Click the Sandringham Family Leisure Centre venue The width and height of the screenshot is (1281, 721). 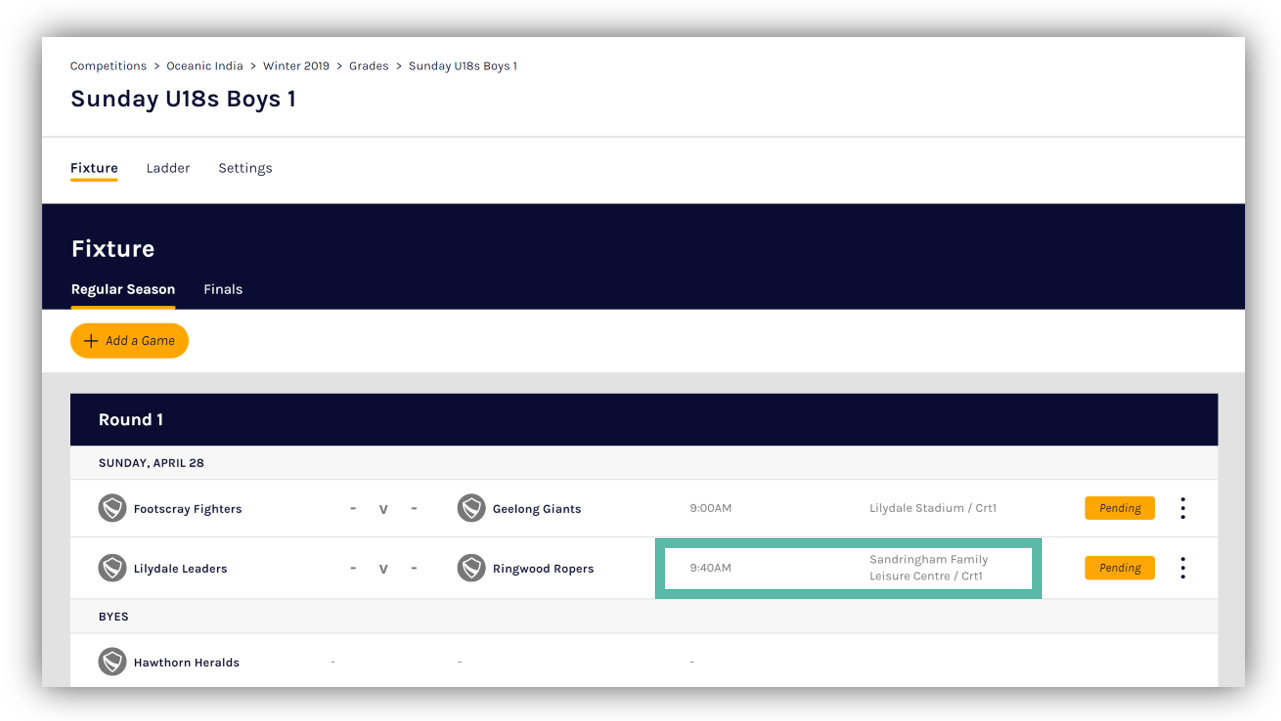(928, 568)
